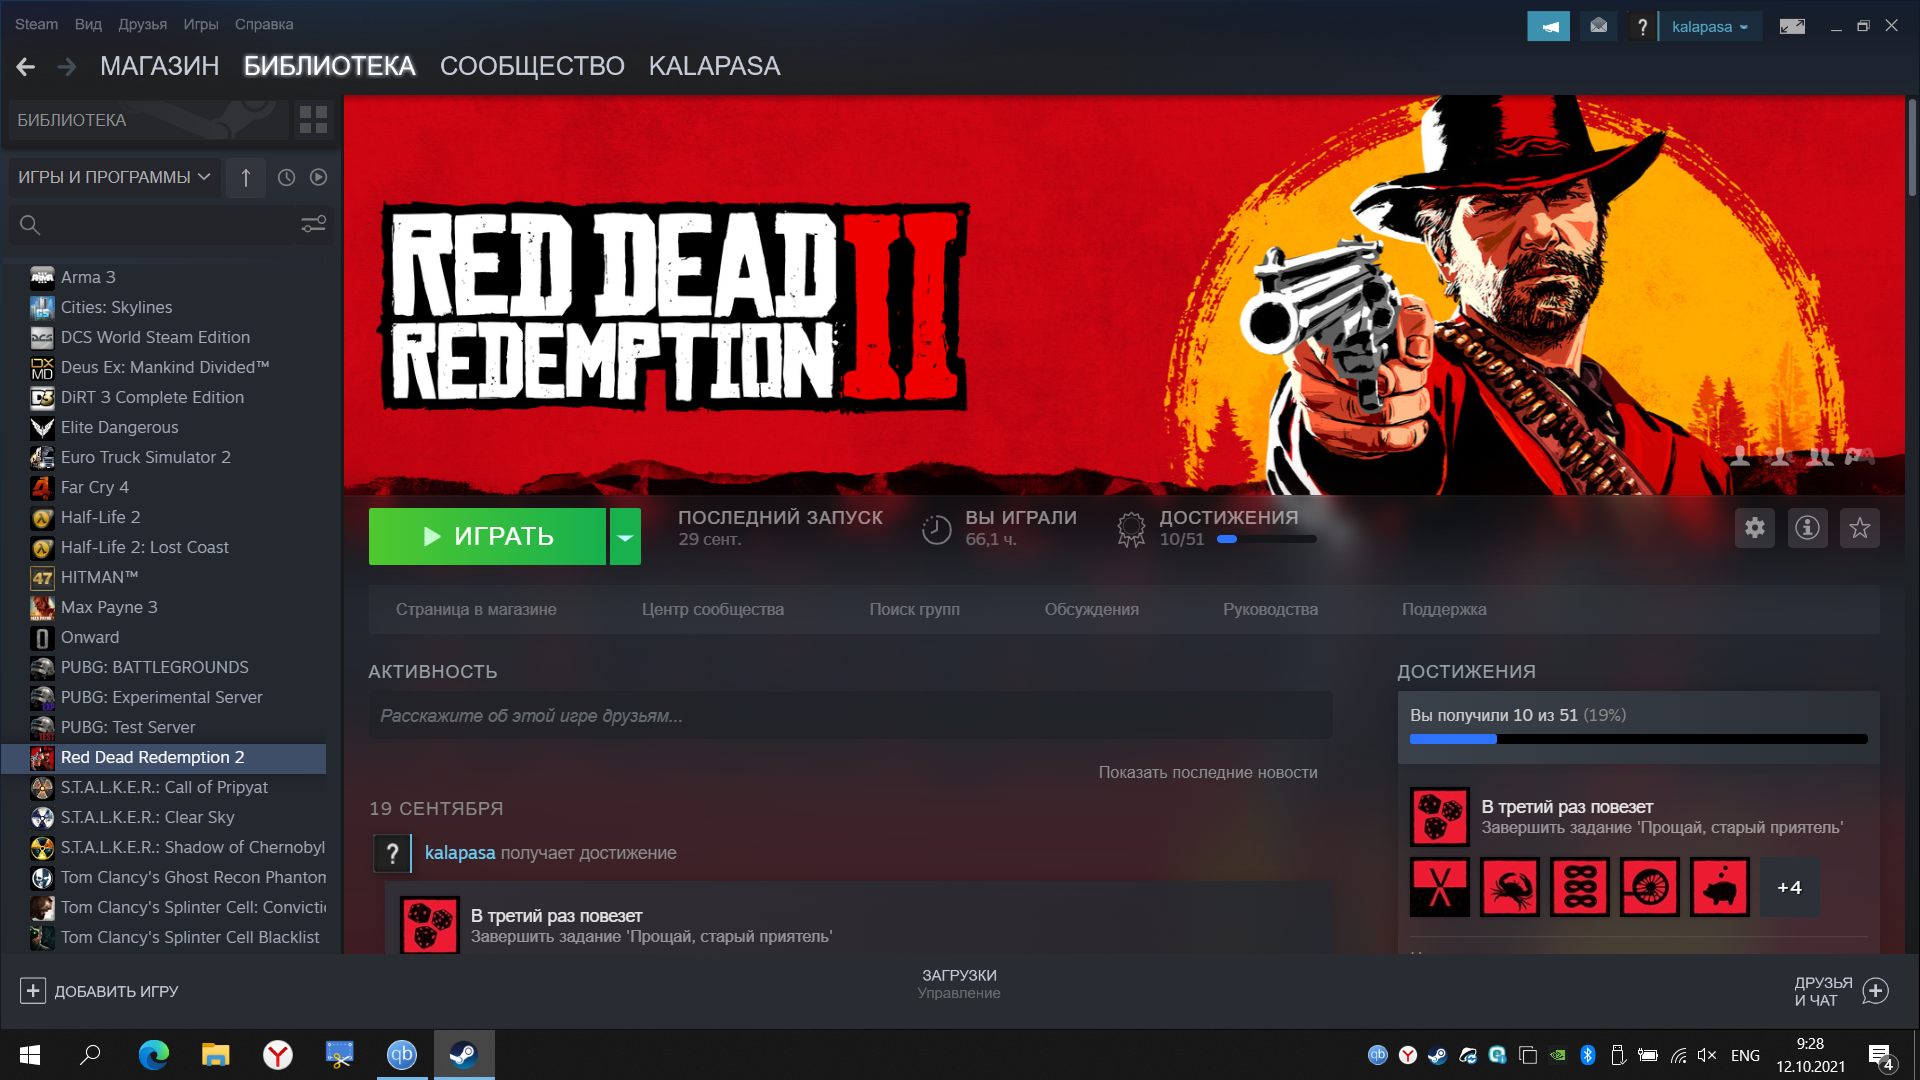Image resolution: width=1920 pixels, height=1080 pixels.
Task: Go to the Сообщество tab
Action: click(532, 66)
